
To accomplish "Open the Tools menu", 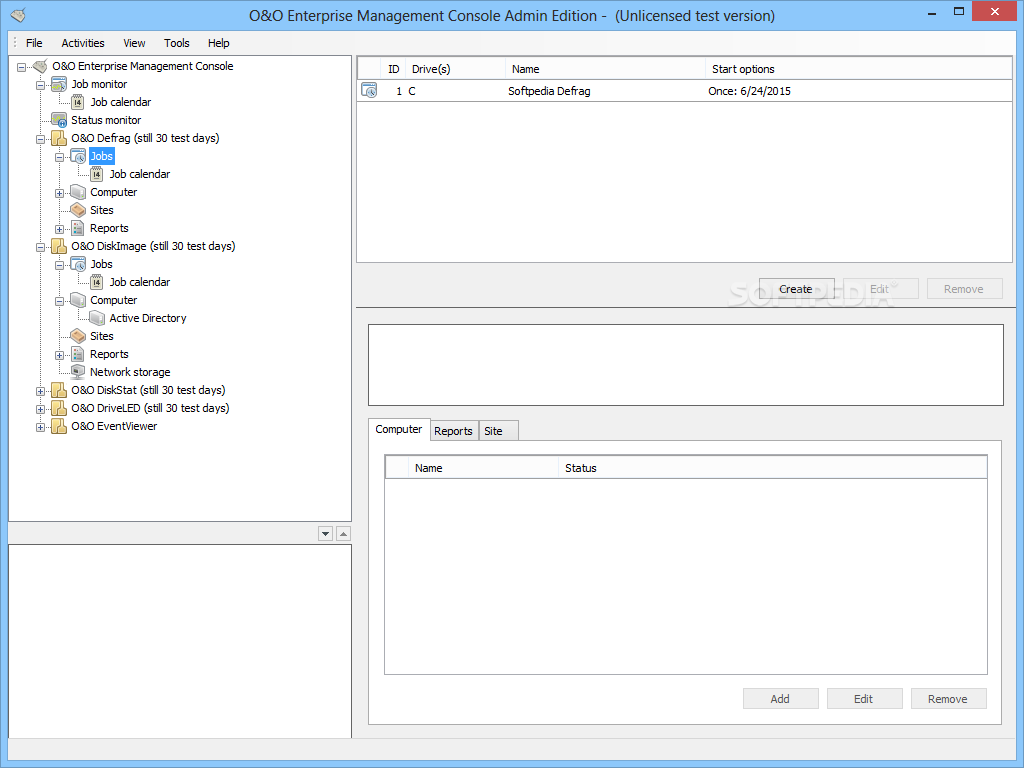I will point(176,43).
